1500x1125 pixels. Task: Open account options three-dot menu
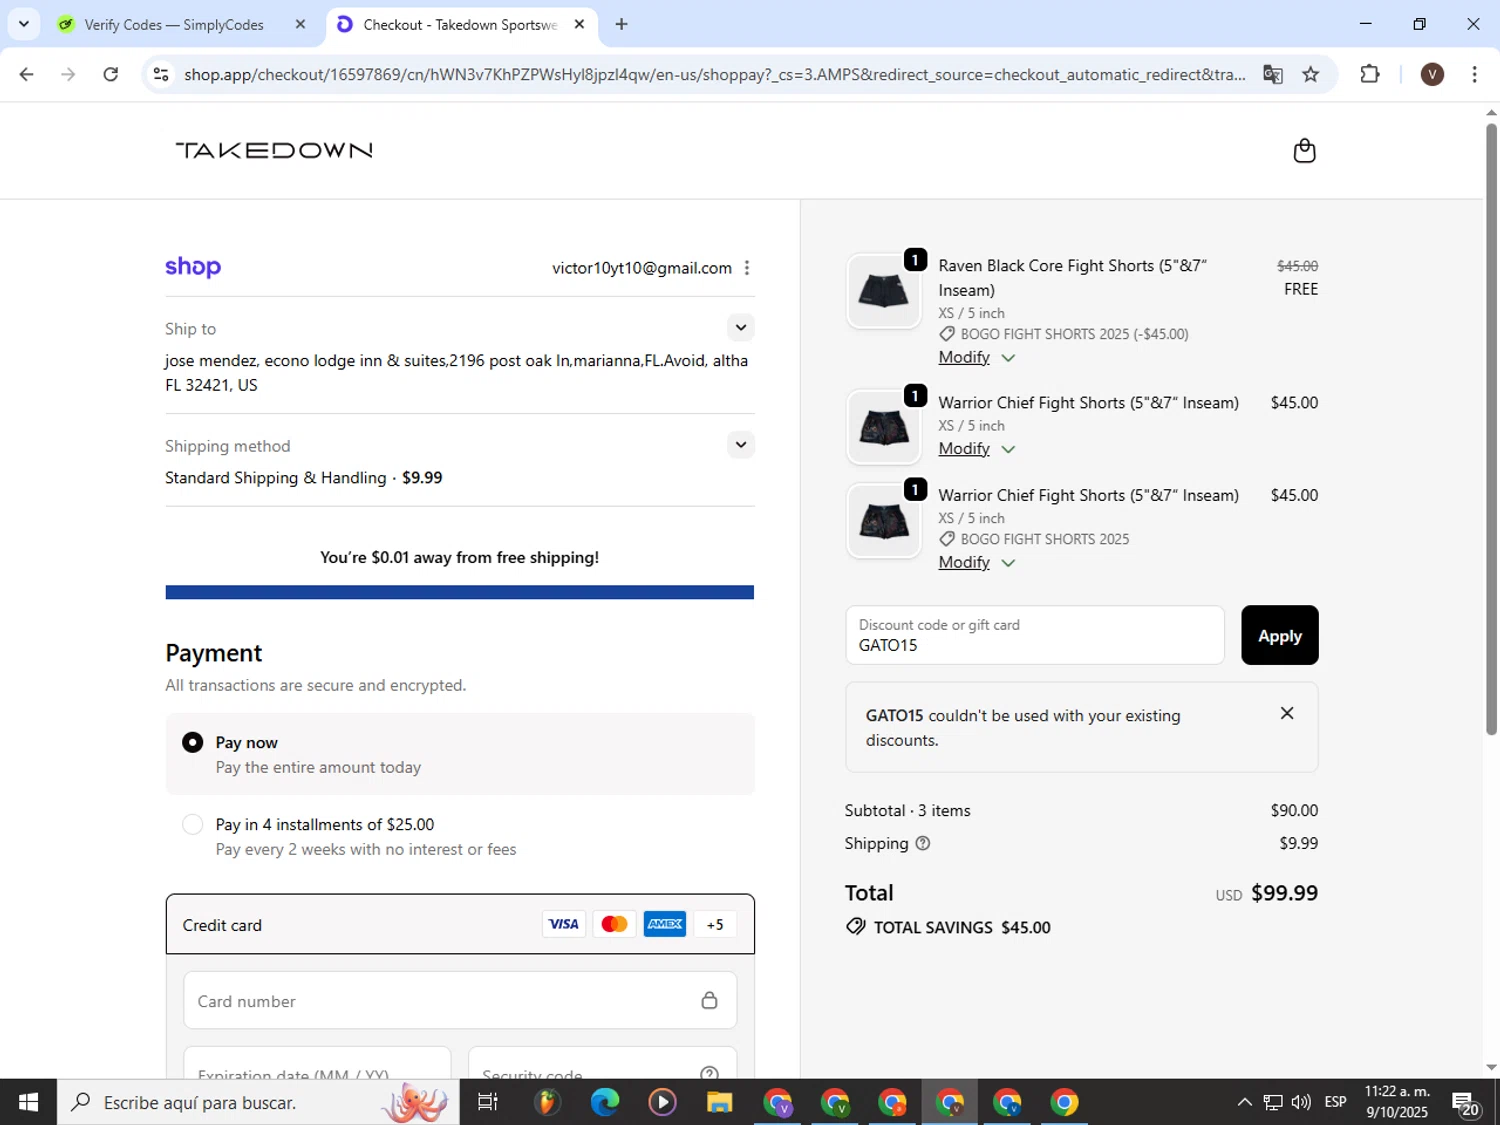tap(747, 268)
